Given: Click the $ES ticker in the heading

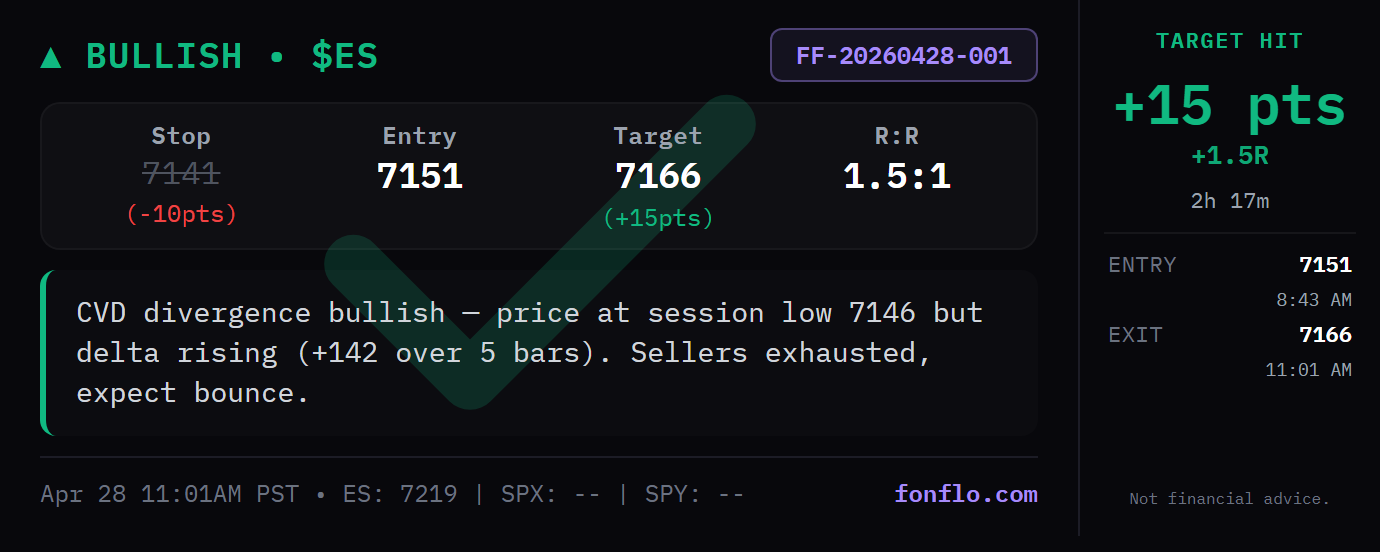Looking at the screenshot, I should point(344,56).
